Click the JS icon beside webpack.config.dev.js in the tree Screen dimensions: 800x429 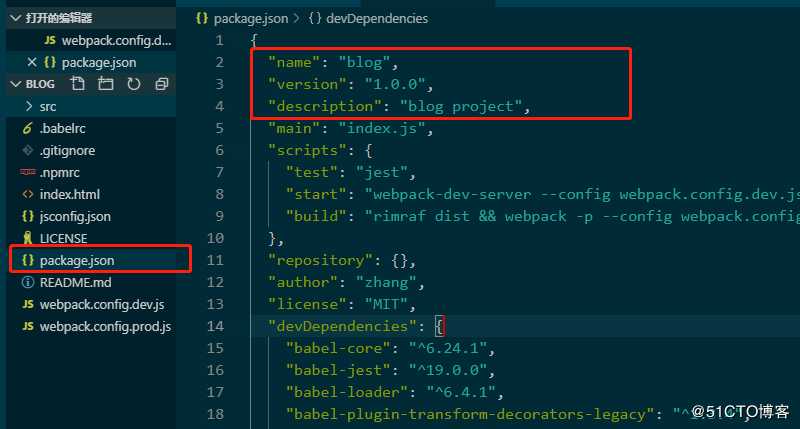[28, 305]
